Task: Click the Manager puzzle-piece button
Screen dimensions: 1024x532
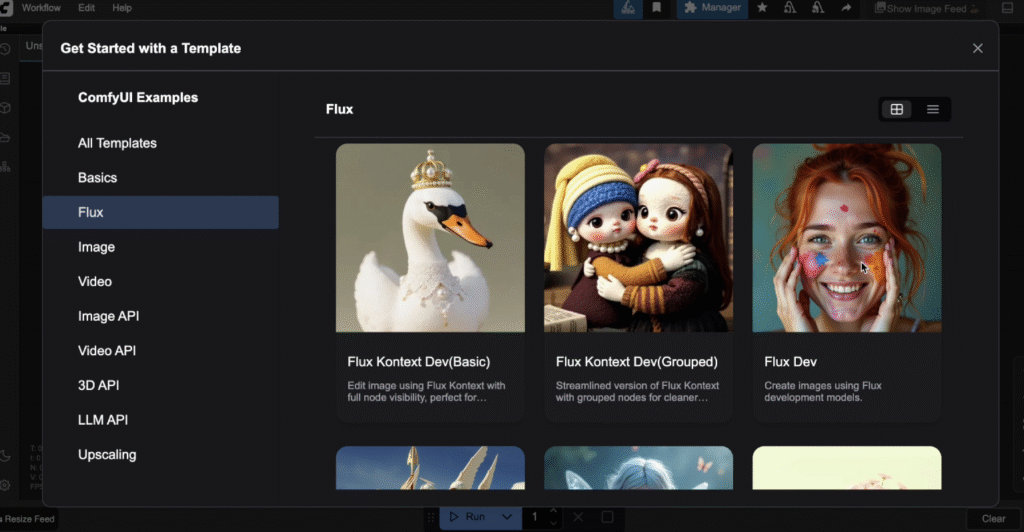Action: click(712, 8)
